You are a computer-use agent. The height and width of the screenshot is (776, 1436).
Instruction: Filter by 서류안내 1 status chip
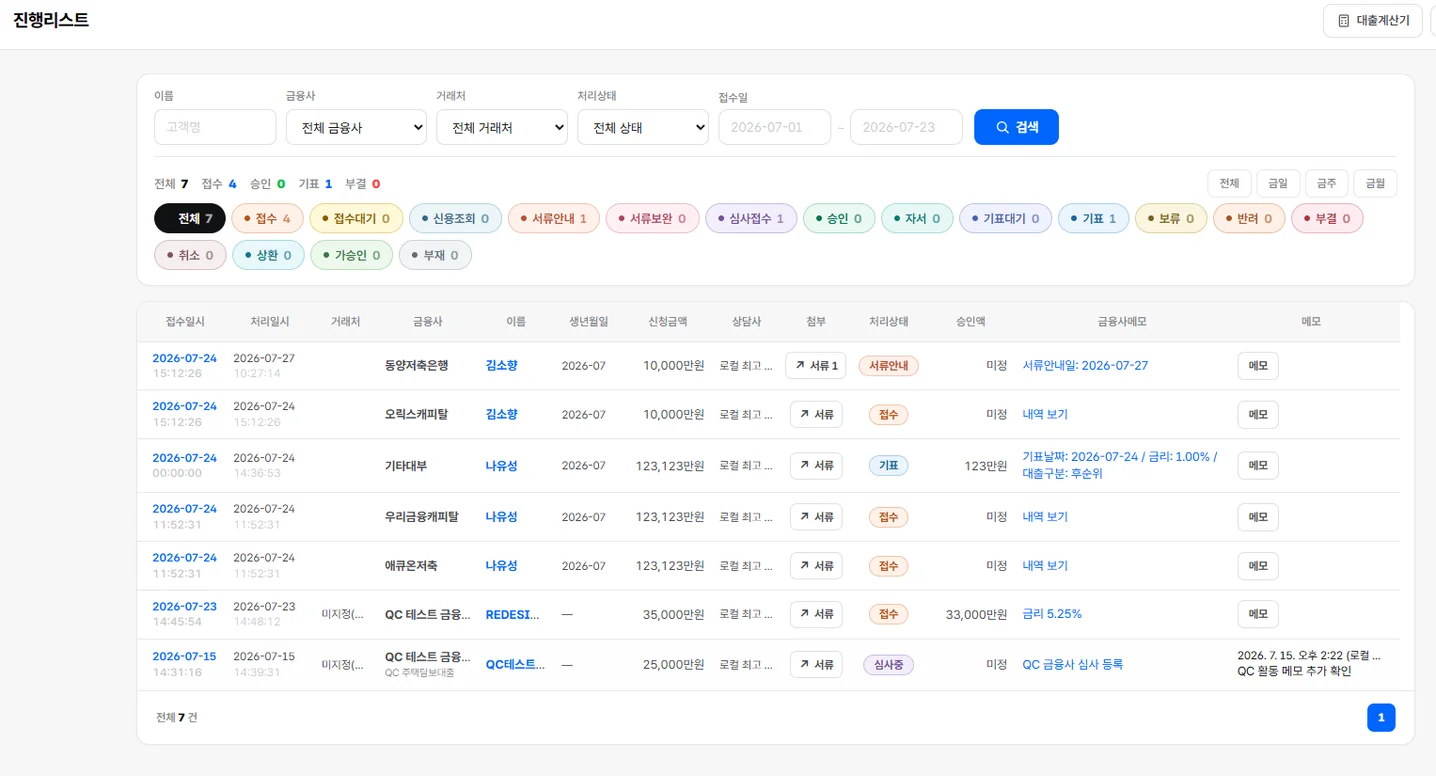[x=554, y=218]
